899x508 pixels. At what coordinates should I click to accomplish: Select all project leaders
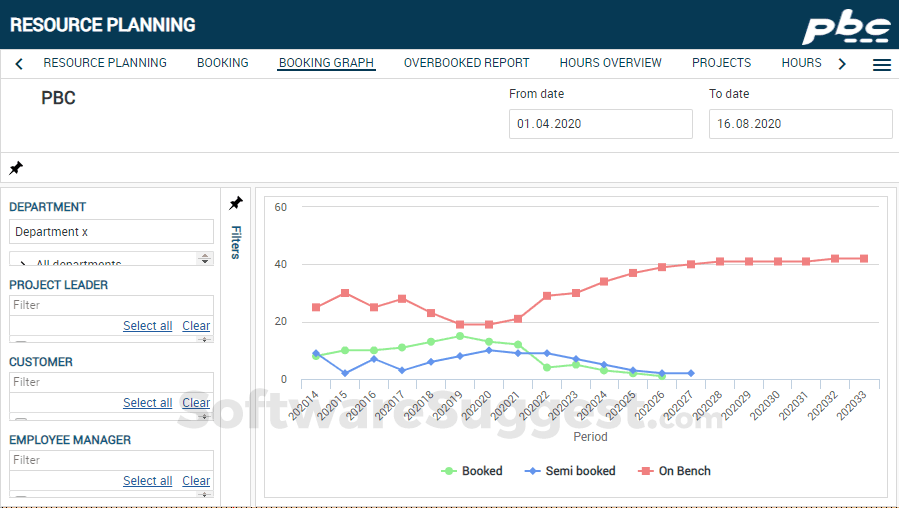(x=147, y=326)
